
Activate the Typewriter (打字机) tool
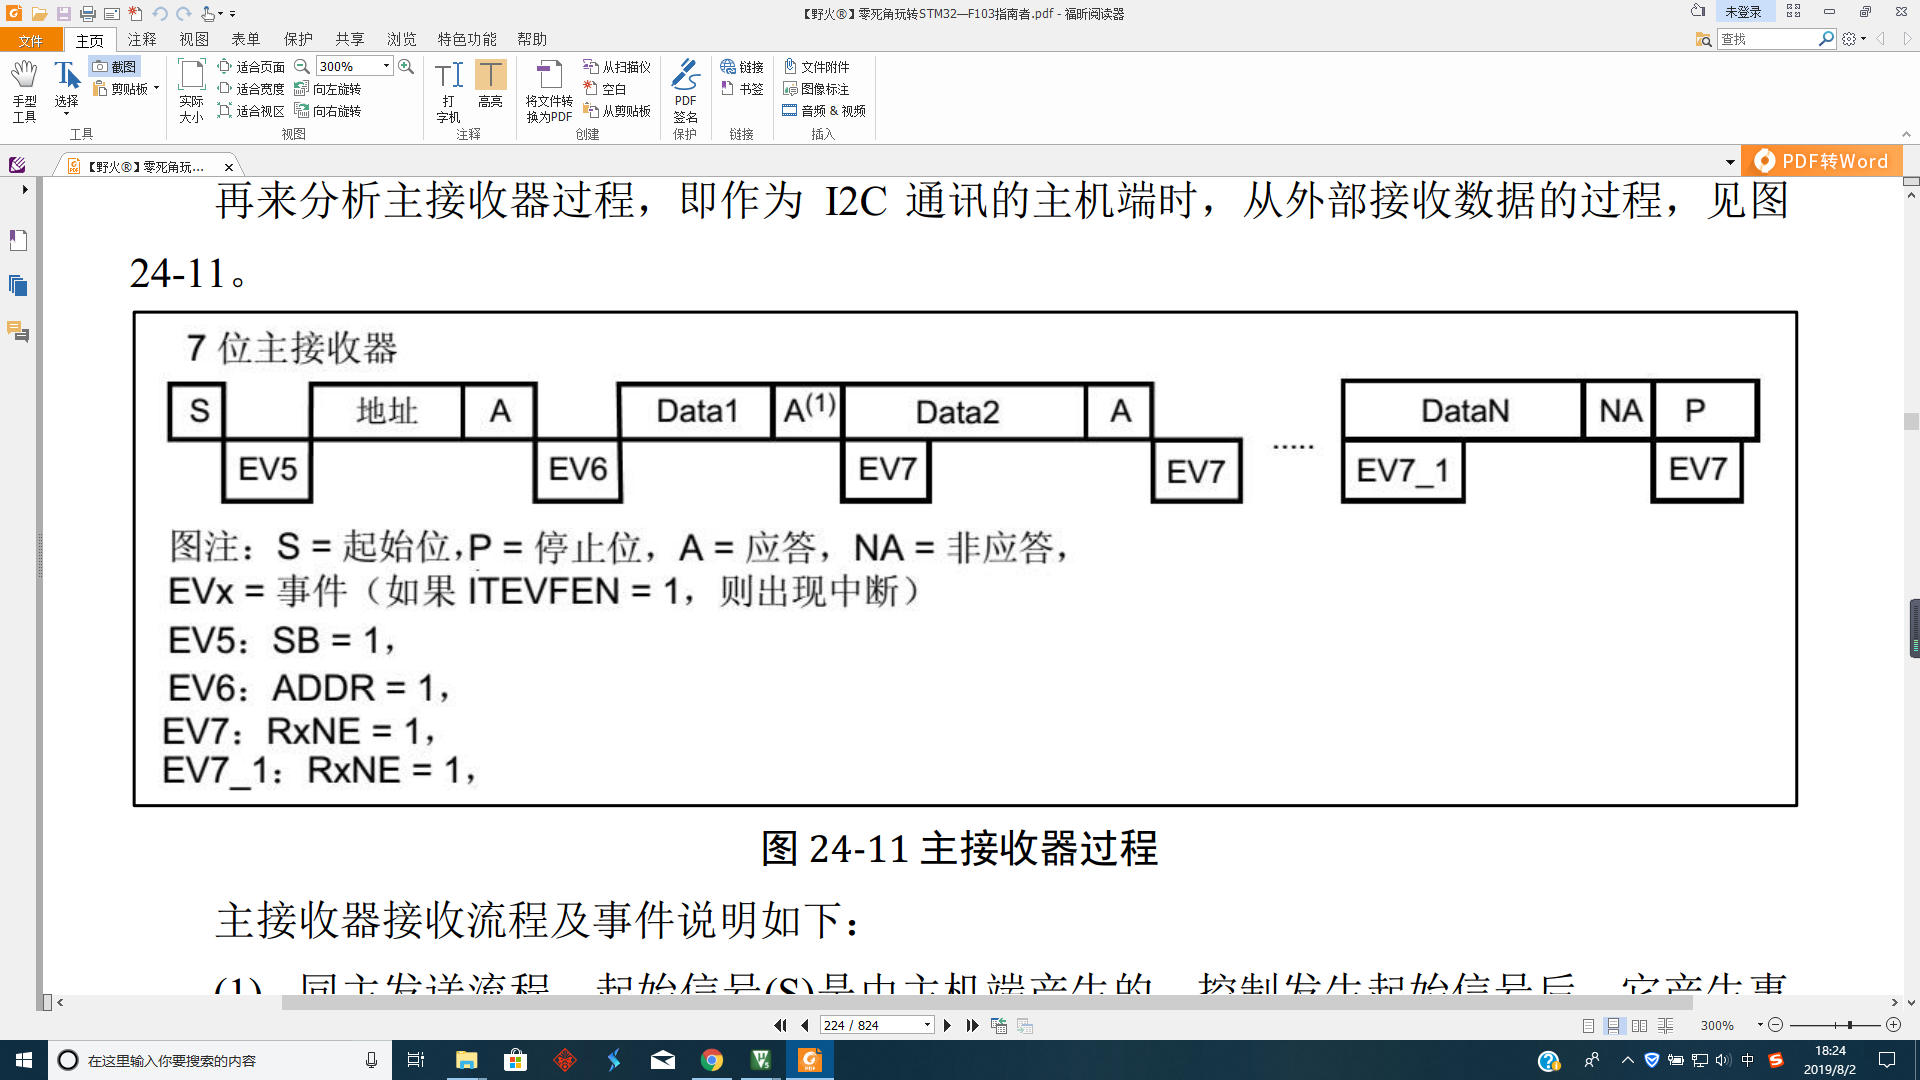point(449,88)
